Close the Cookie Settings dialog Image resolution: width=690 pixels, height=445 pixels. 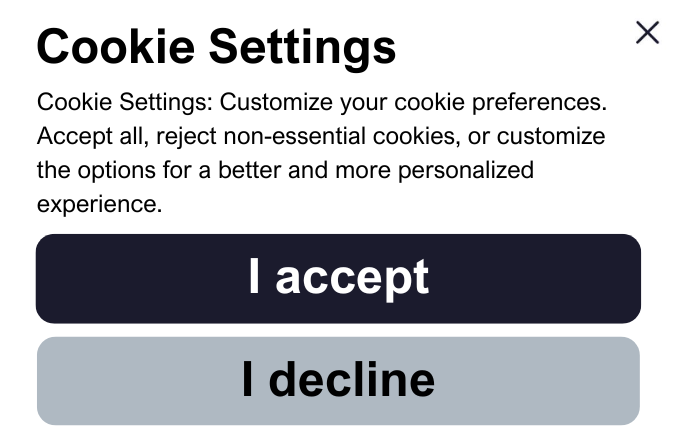click(x=648, y=33)
